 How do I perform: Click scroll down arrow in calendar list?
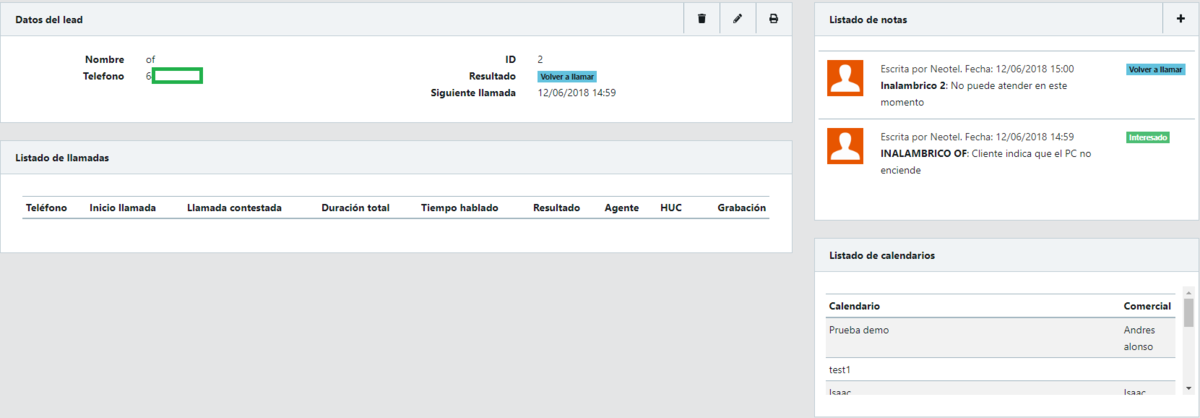point(1188,387)
